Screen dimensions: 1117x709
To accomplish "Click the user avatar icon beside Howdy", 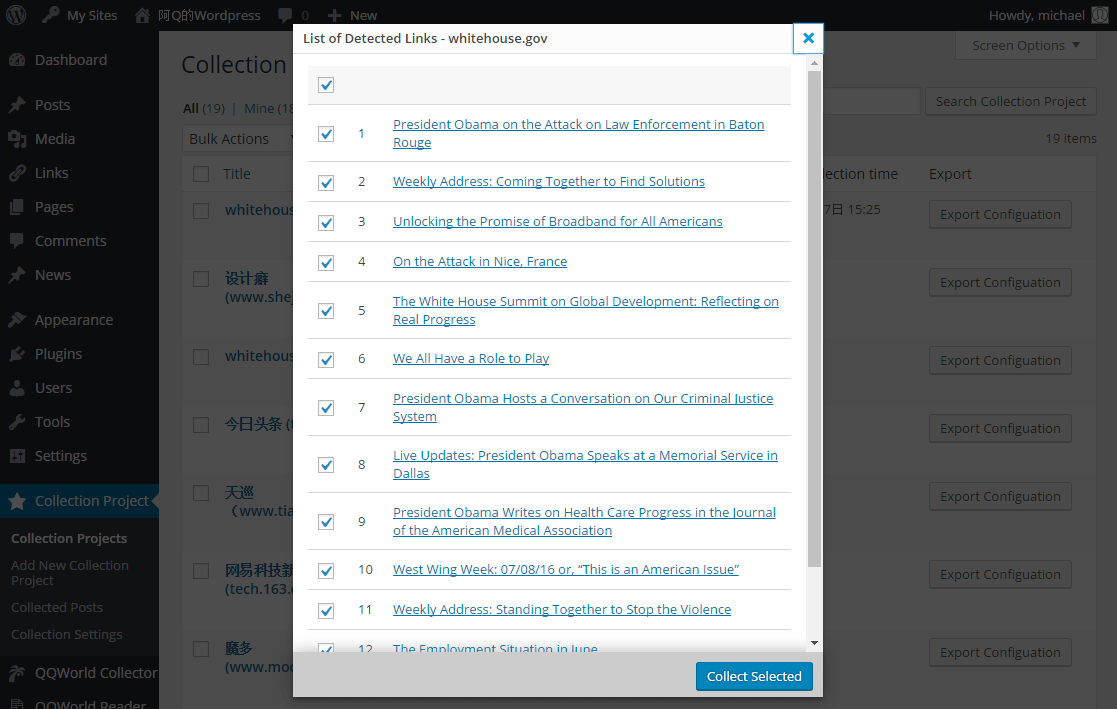I will coord(1100,15).
